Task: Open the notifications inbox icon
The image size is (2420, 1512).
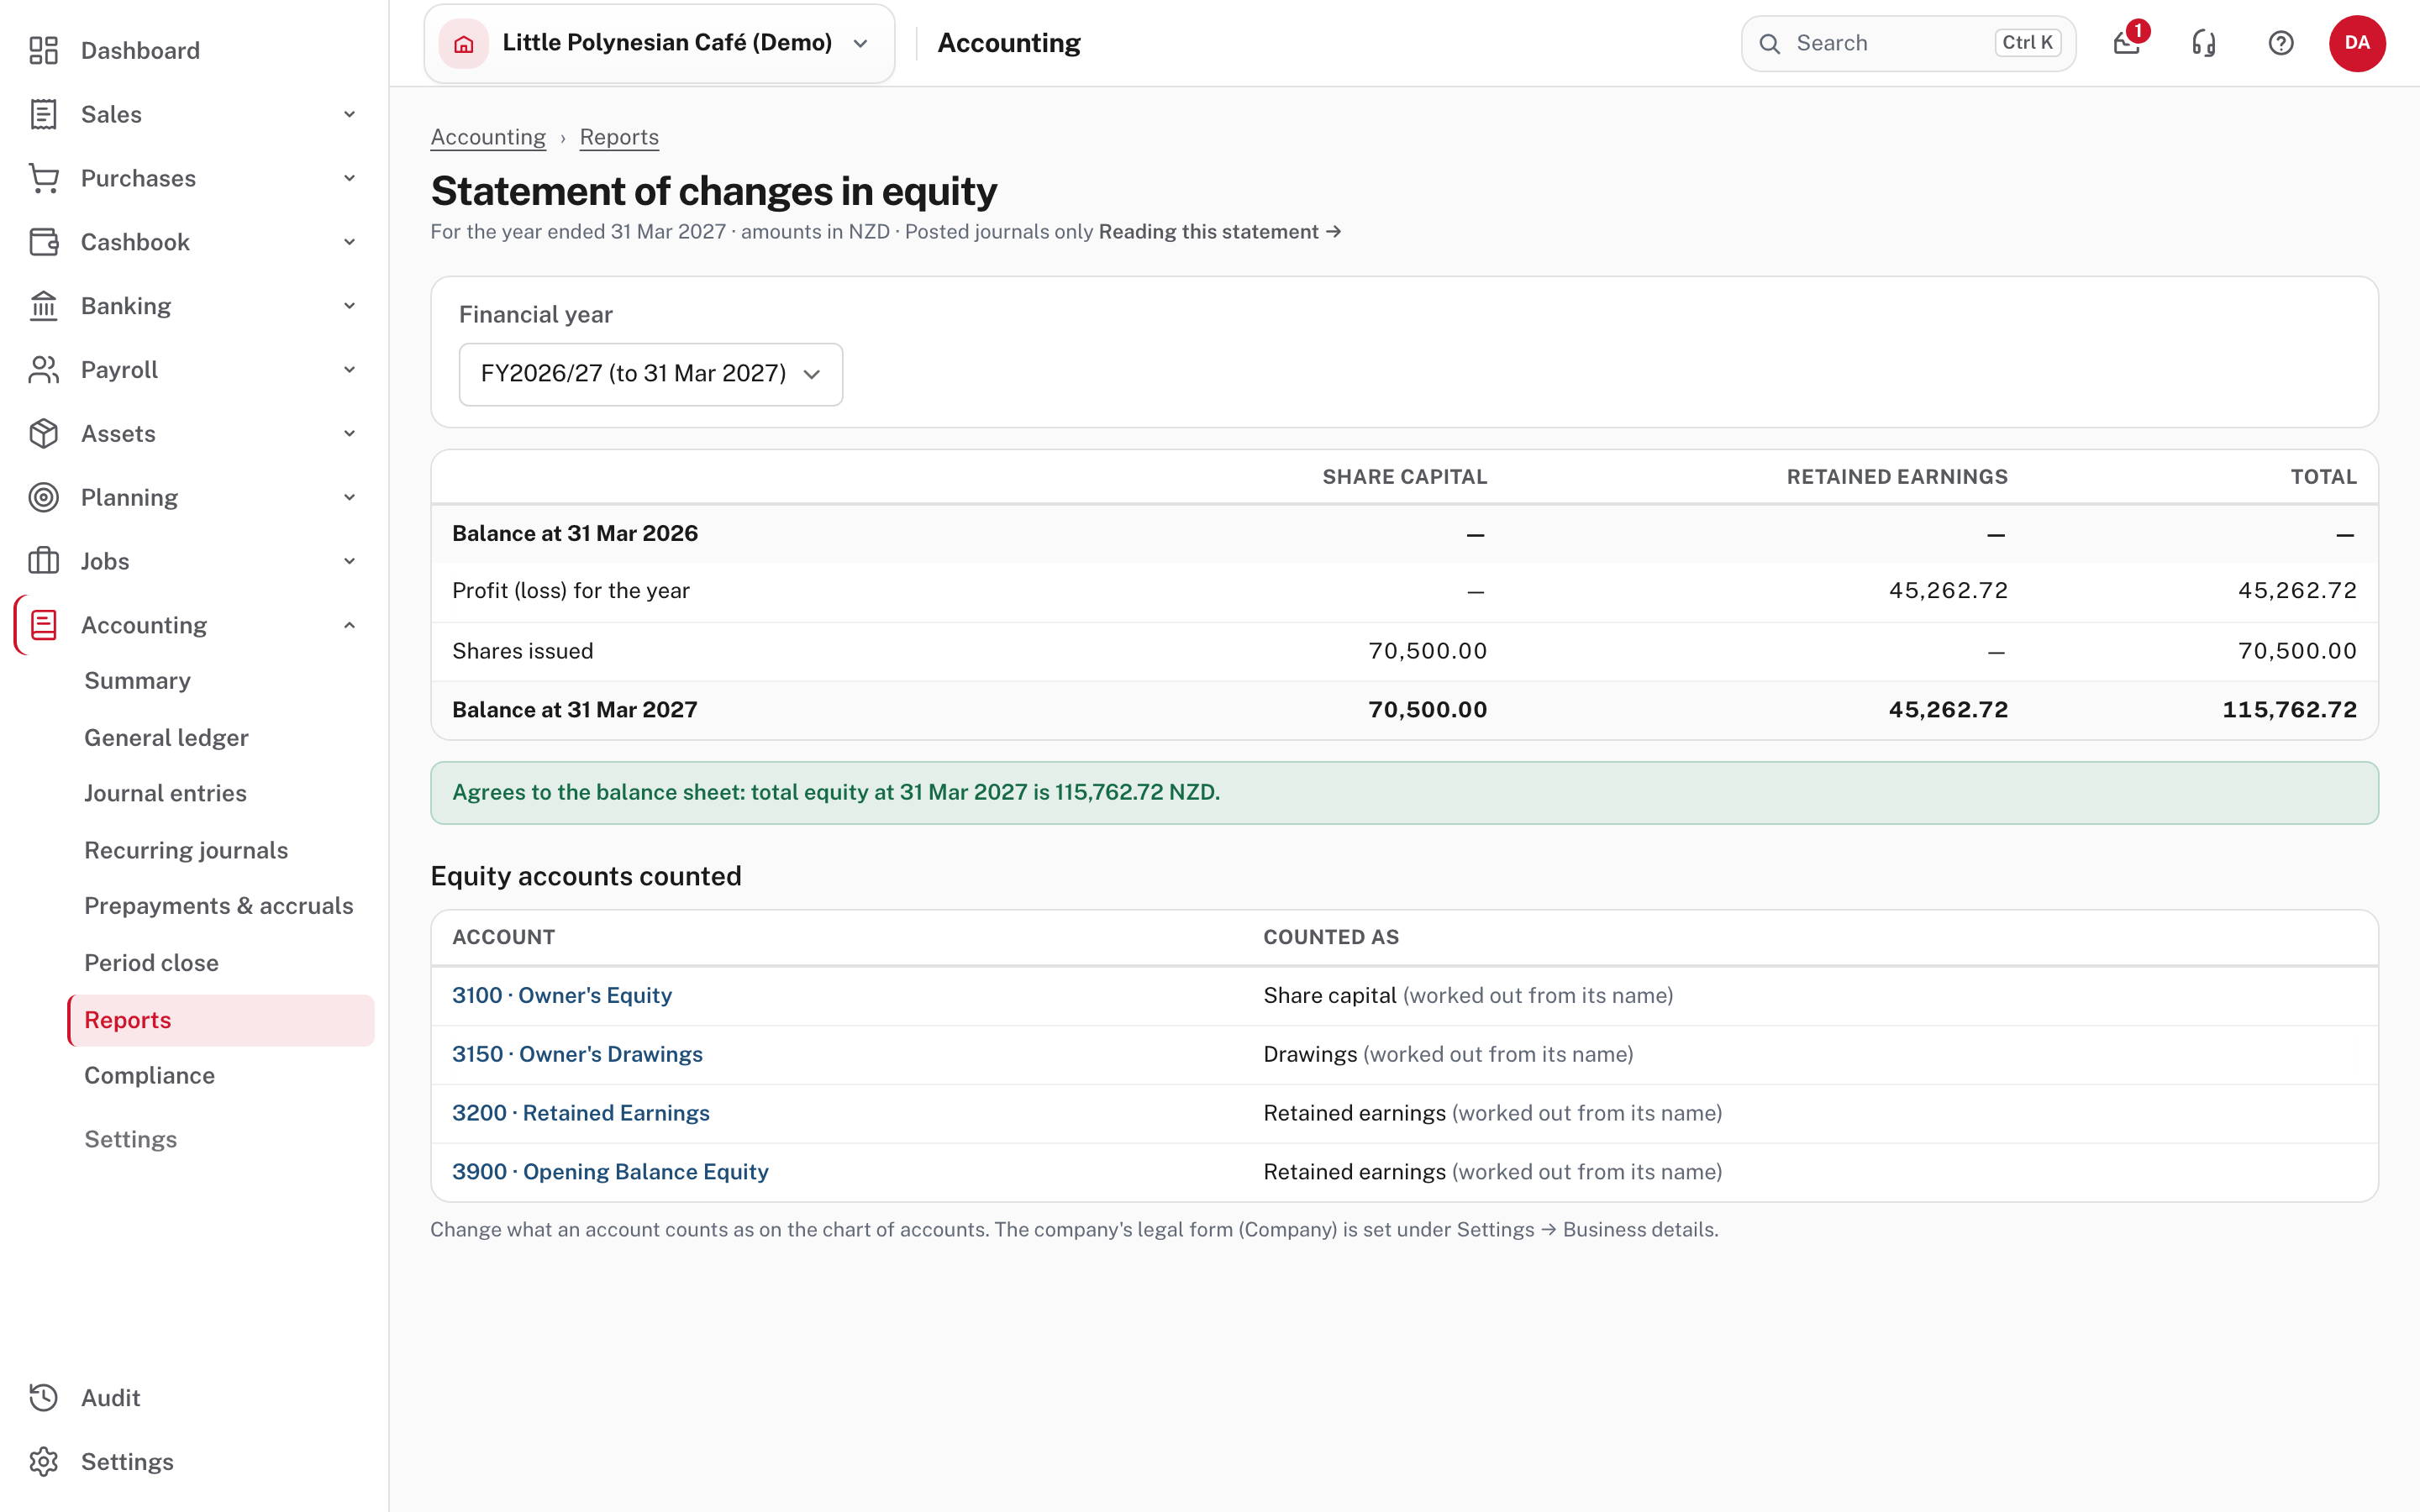Action: [2127, 43]
